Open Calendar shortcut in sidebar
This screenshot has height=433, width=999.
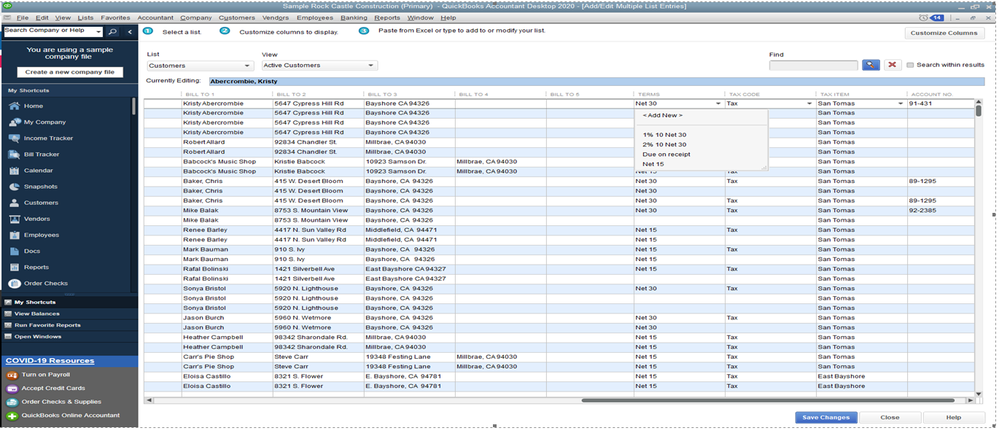[x=32, y=171]
